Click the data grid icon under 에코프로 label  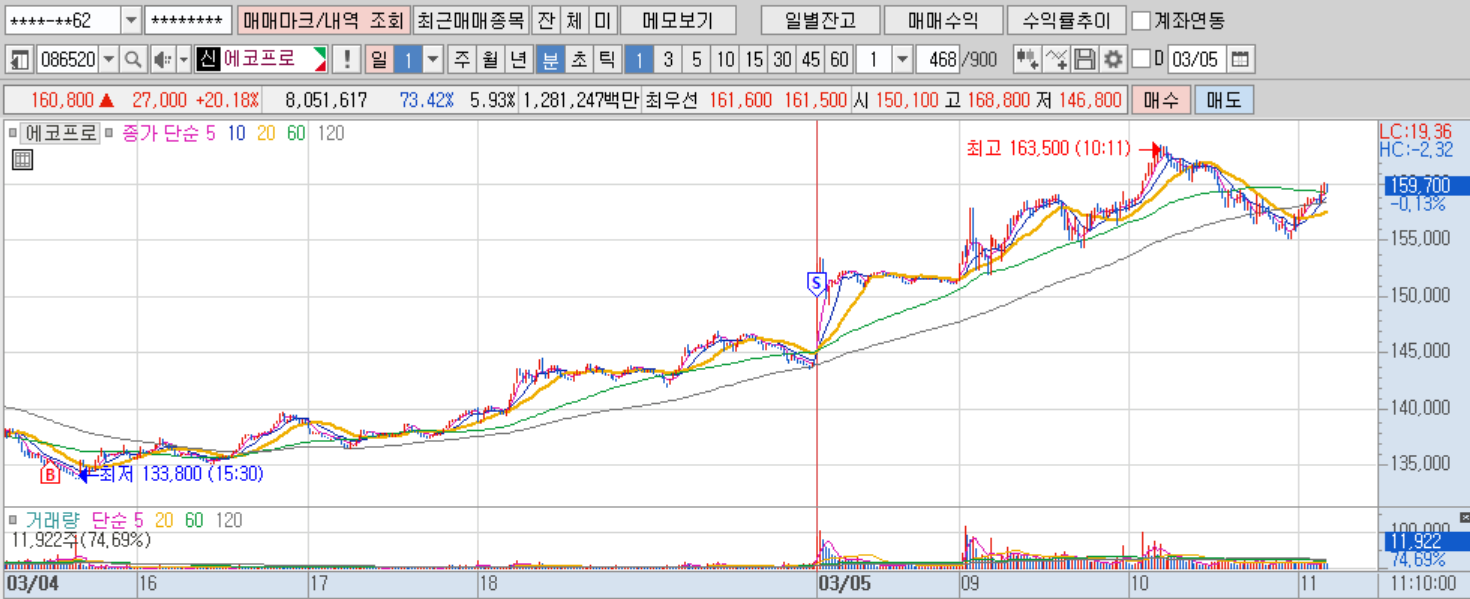pyautogui.click(x=22, y=159)
